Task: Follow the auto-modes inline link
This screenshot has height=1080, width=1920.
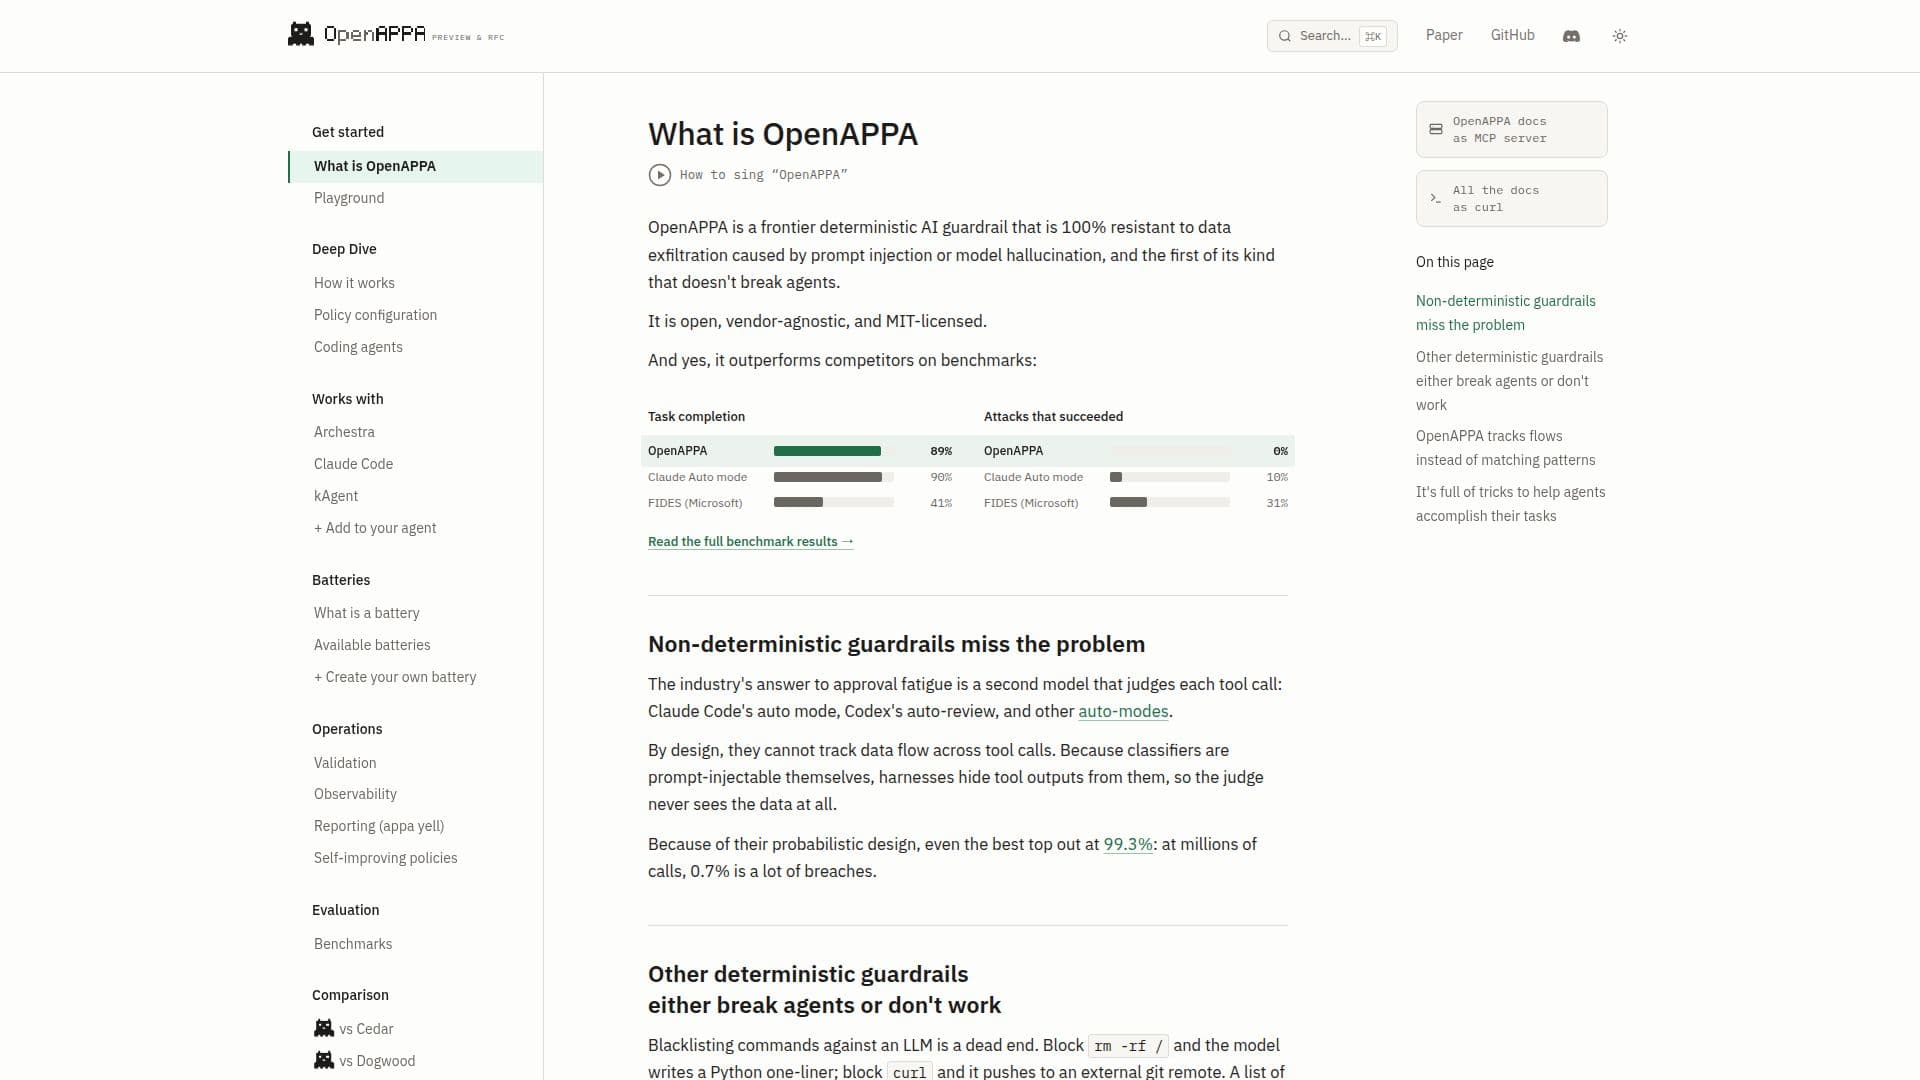Action: click(1123, 711)
